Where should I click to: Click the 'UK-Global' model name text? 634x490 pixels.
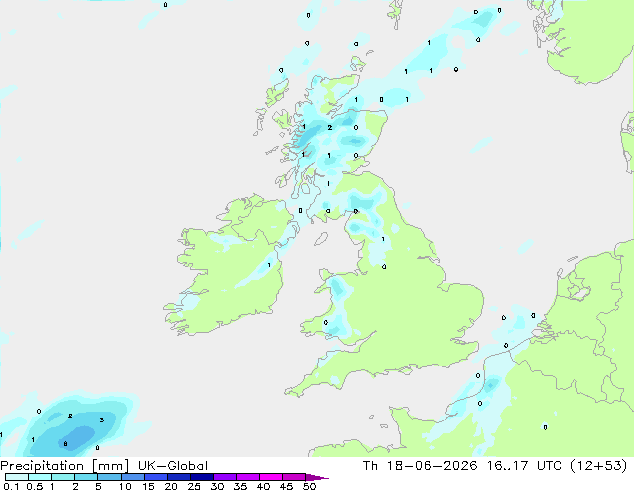tap(173, 466)
